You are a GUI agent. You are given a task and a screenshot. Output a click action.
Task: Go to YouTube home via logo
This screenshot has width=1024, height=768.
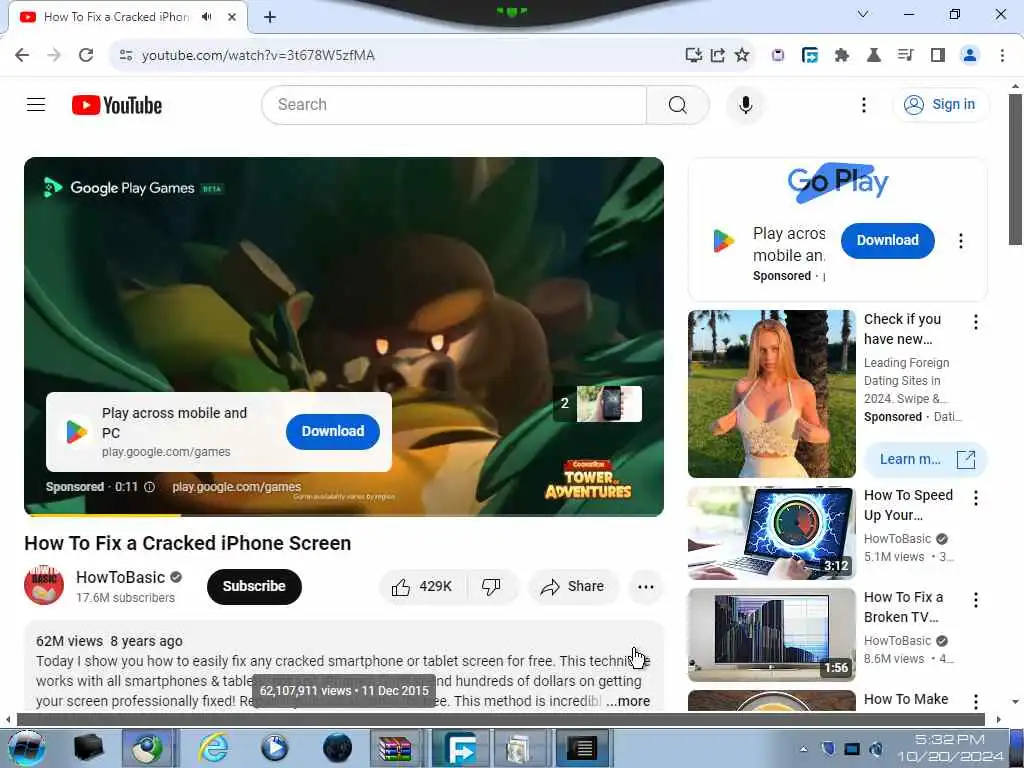pyautogui.click(x=117, y=105)
